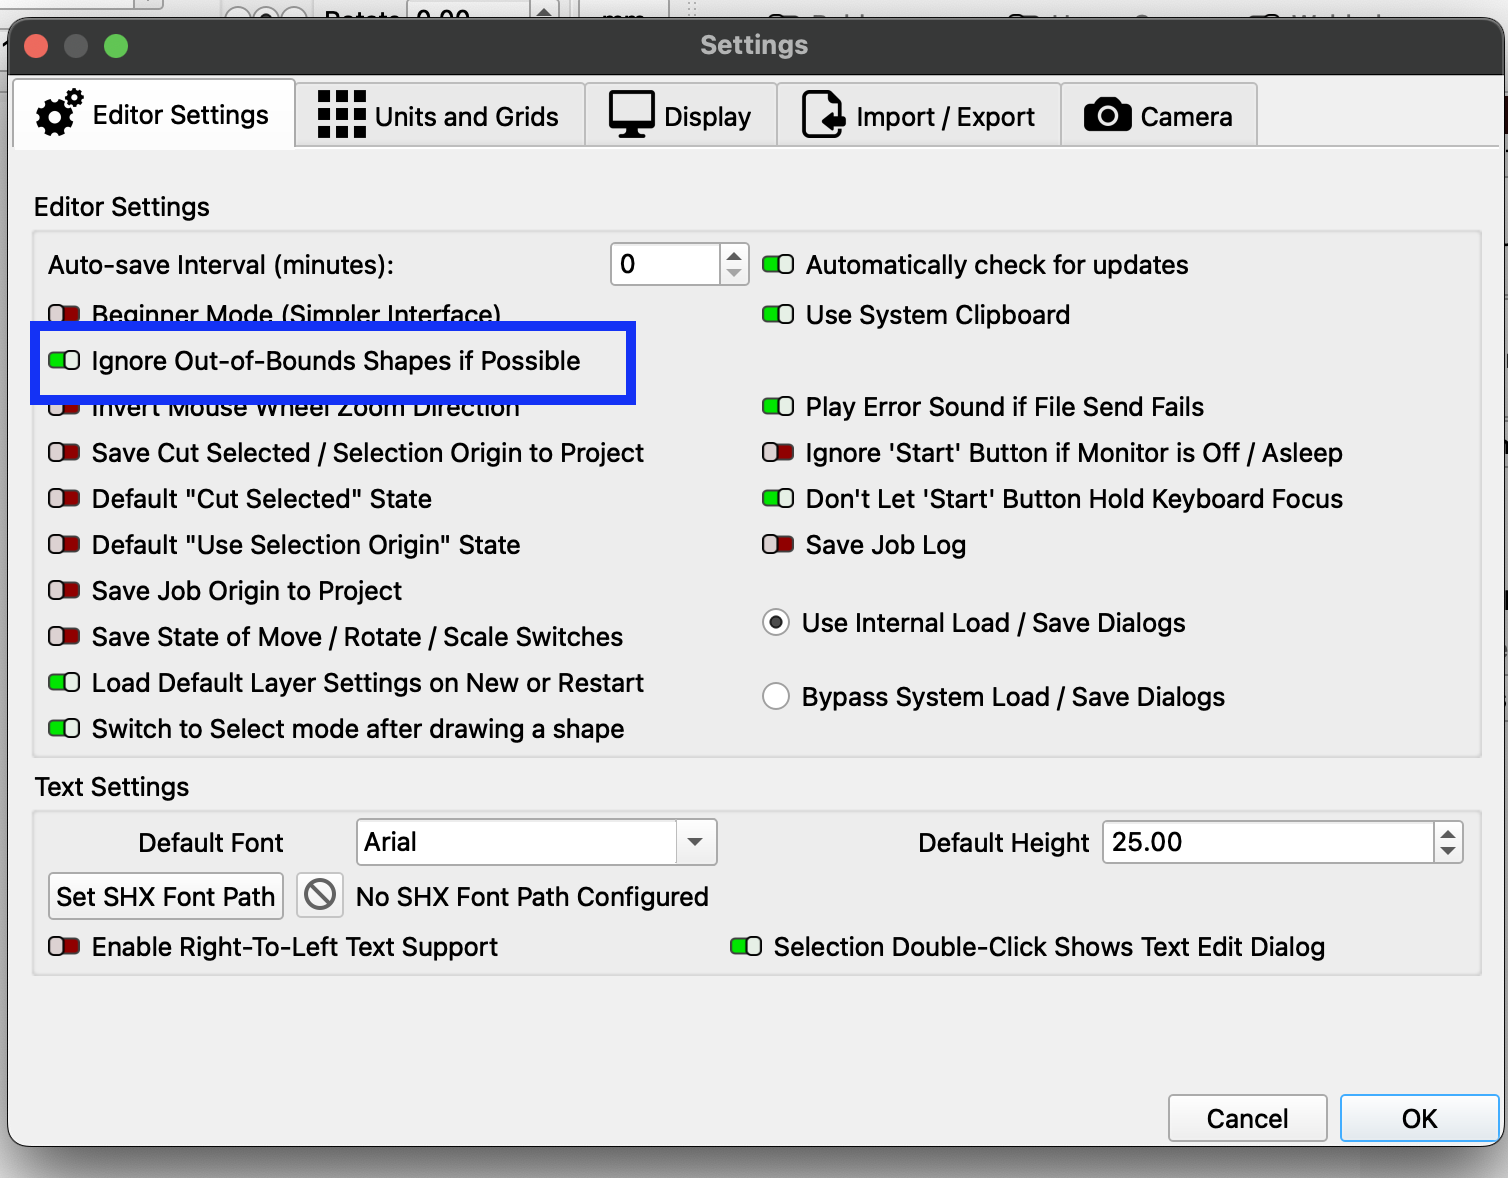
Task: Toggle Ignore Out-of-Bounds Shapes if Possible
Action: [x=65, y=361]
